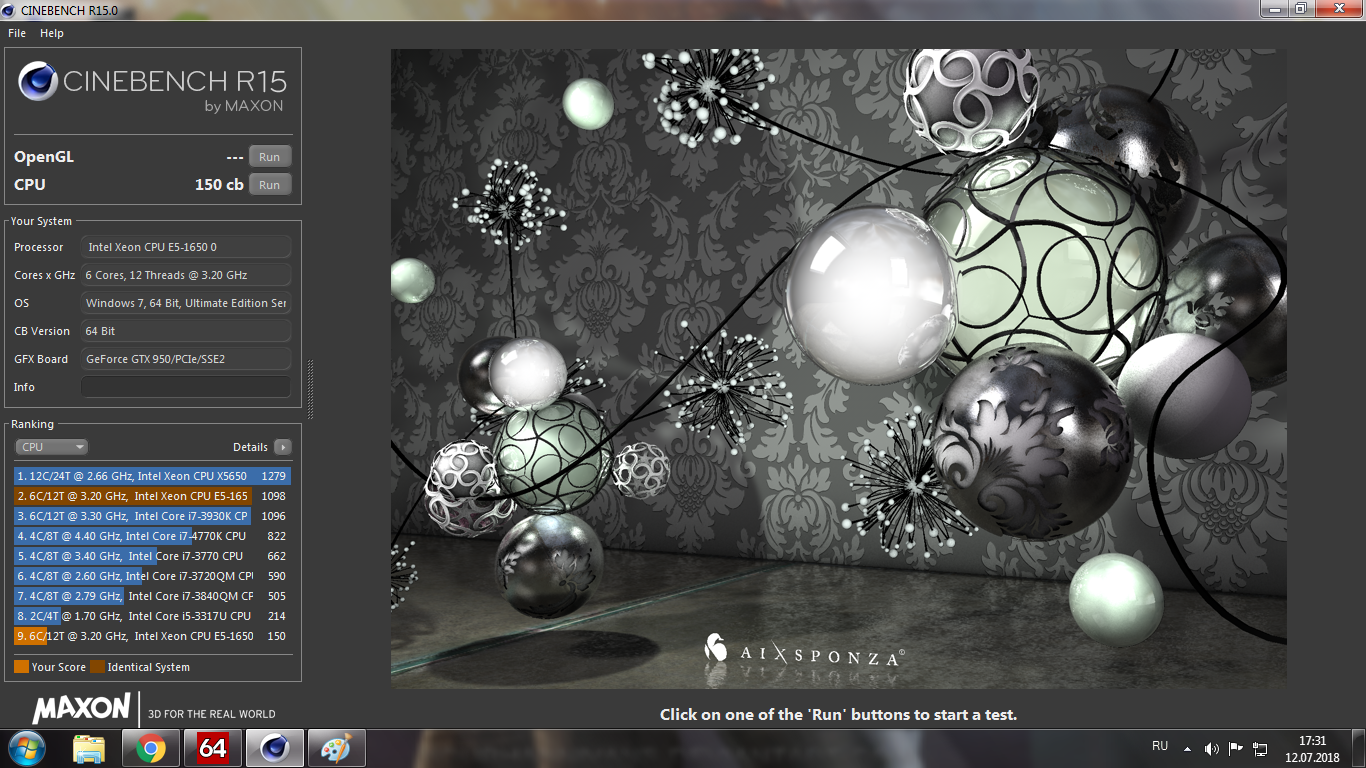Open the Paint app from taskbar

337,748
